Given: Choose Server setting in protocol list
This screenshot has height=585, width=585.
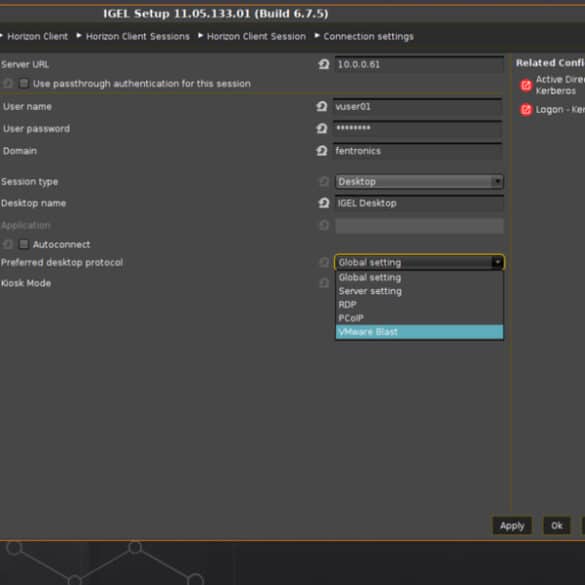Looking at the screenshot, I should (419, 291).
